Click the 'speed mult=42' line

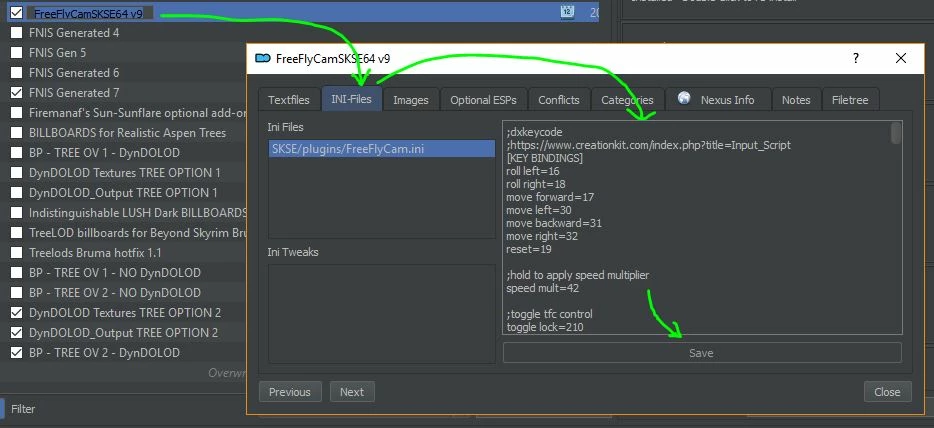[x=542, y=289]
